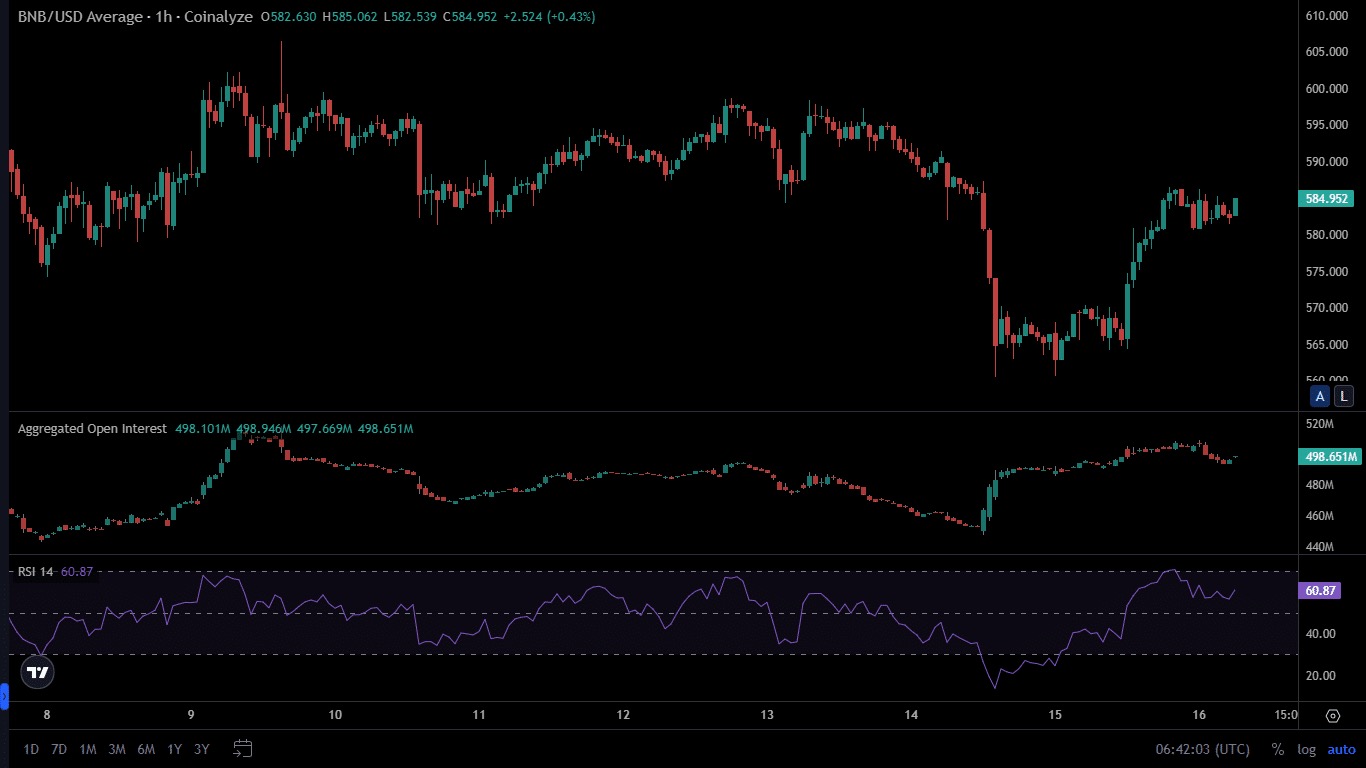The height and width of the screenshot is (768, 1366).
Task: Switch to the 7D date range
Action: pos(60,749)
